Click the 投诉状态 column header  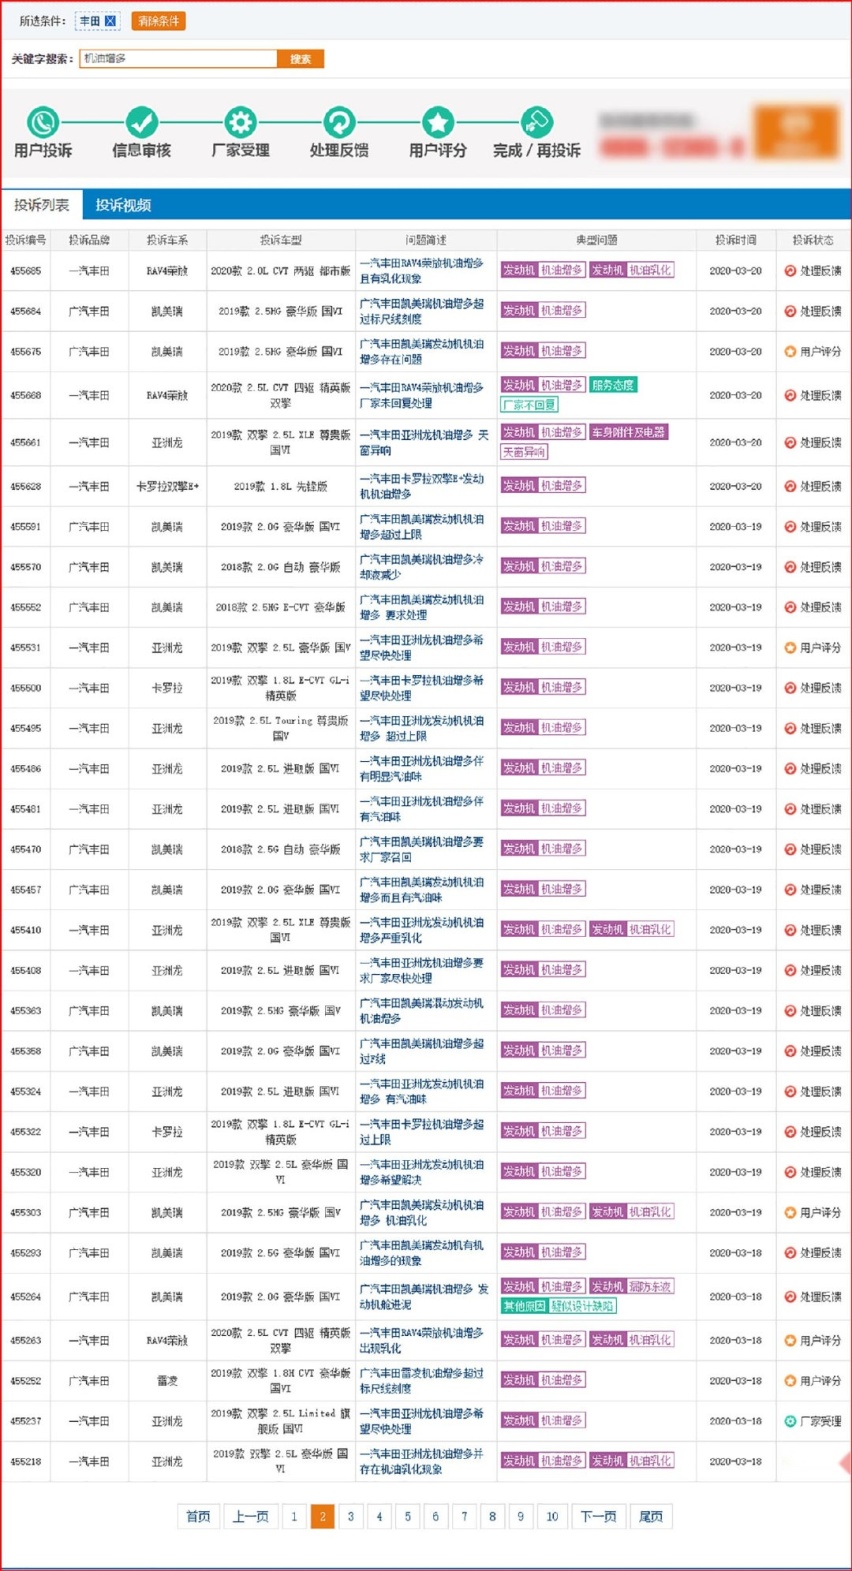[x=813, y=240]
